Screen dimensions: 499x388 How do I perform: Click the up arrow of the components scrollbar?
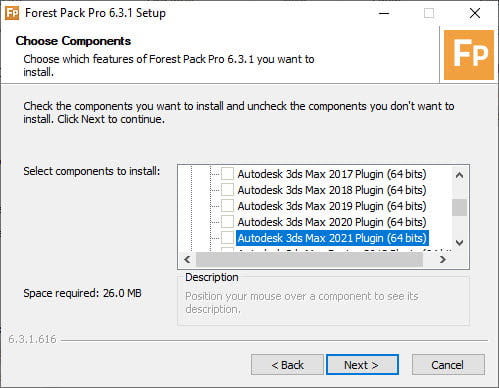[x=459, y=175]
